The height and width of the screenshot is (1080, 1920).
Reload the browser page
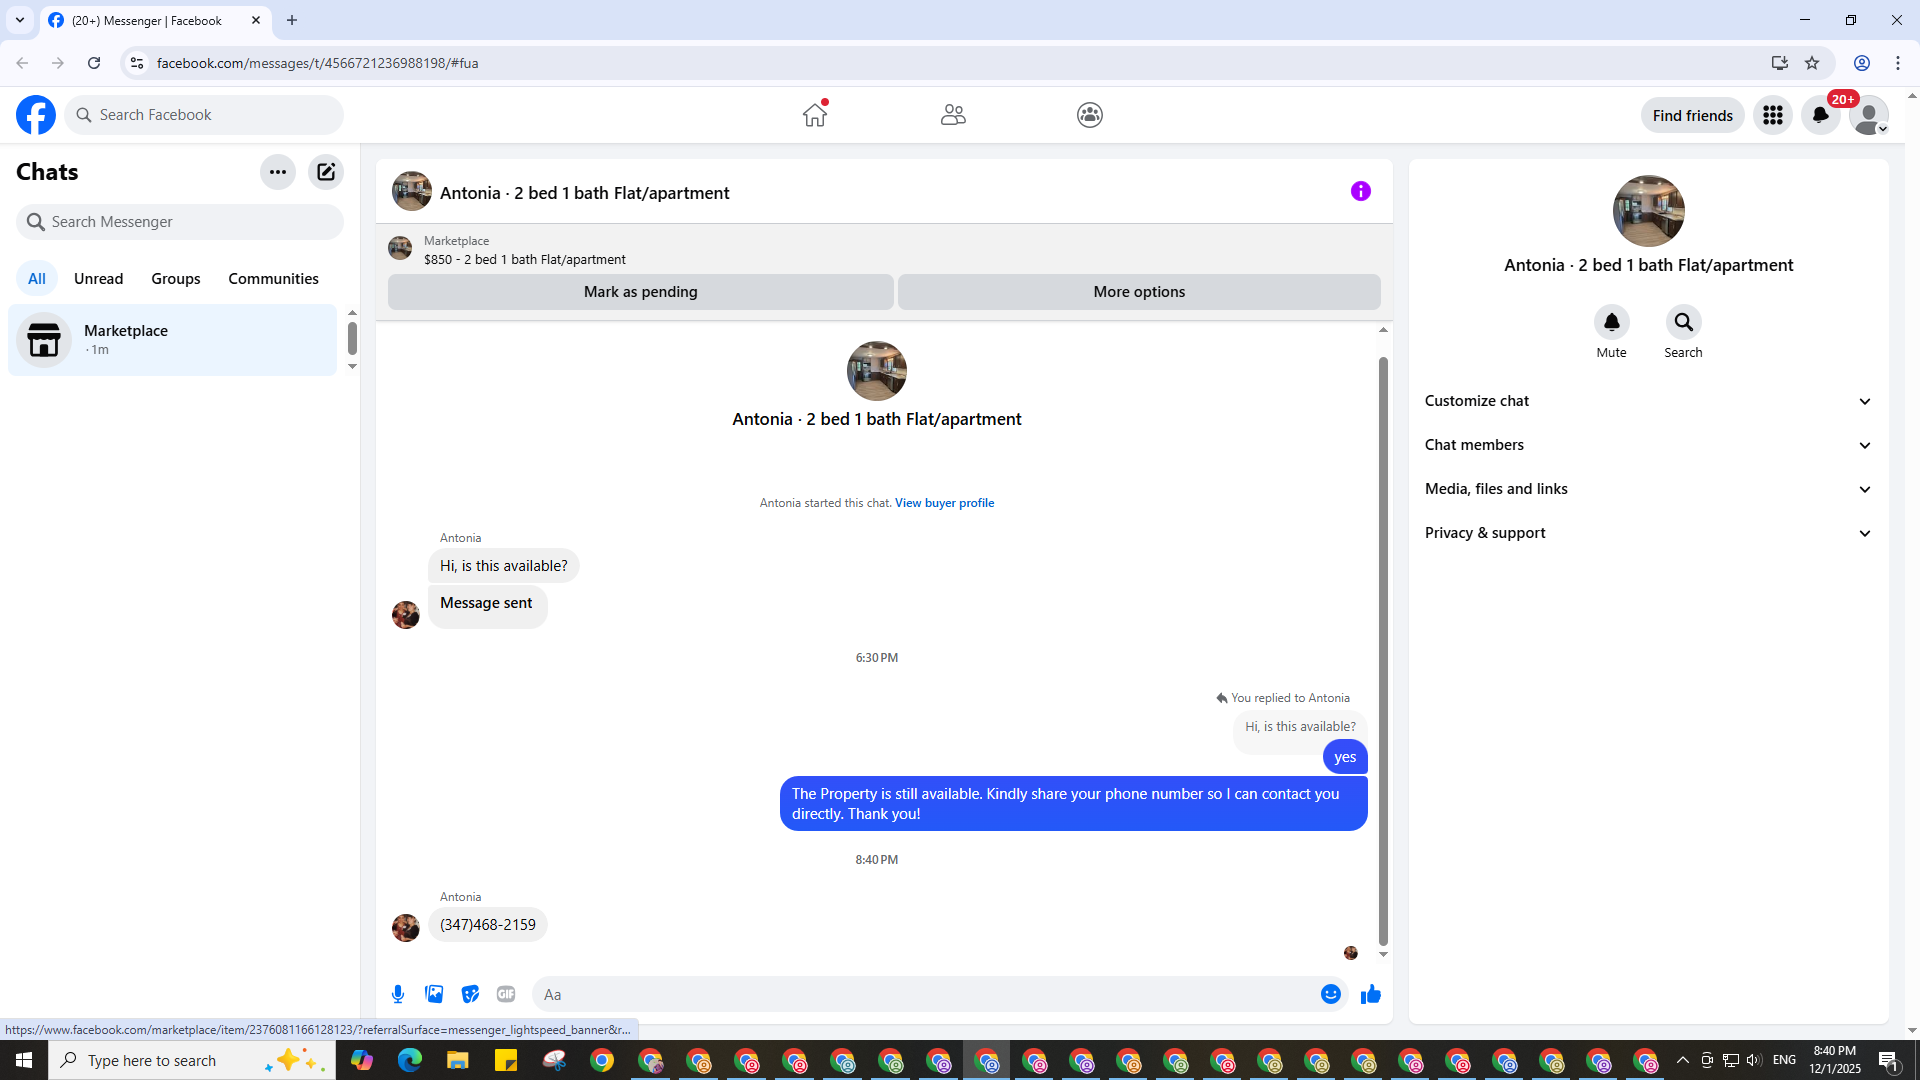pos(94,63)
